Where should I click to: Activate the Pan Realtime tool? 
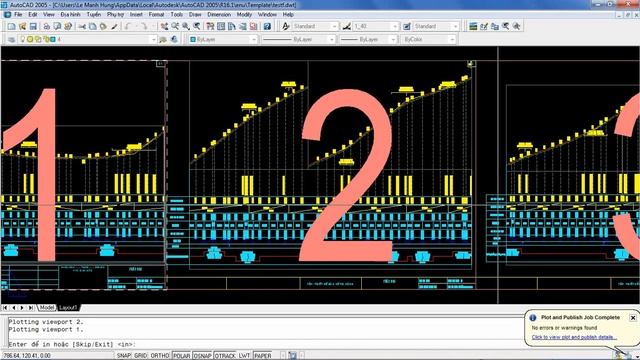click(x=164, y=26)
